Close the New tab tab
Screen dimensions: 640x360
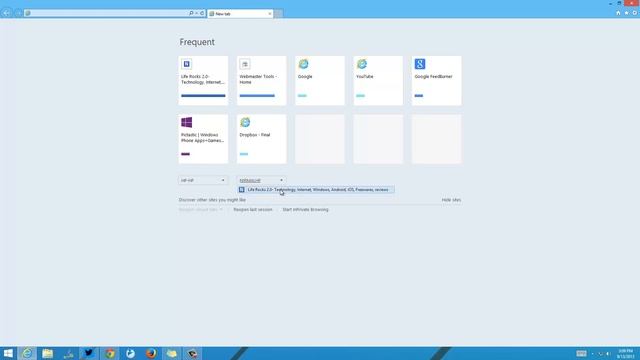(x=269, y=14)
